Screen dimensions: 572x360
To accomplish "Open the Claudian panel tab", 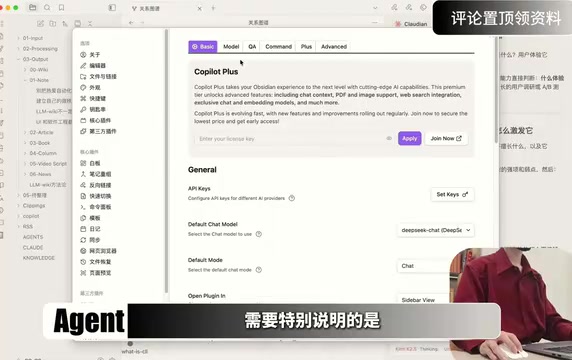I will tap(411, 24).
